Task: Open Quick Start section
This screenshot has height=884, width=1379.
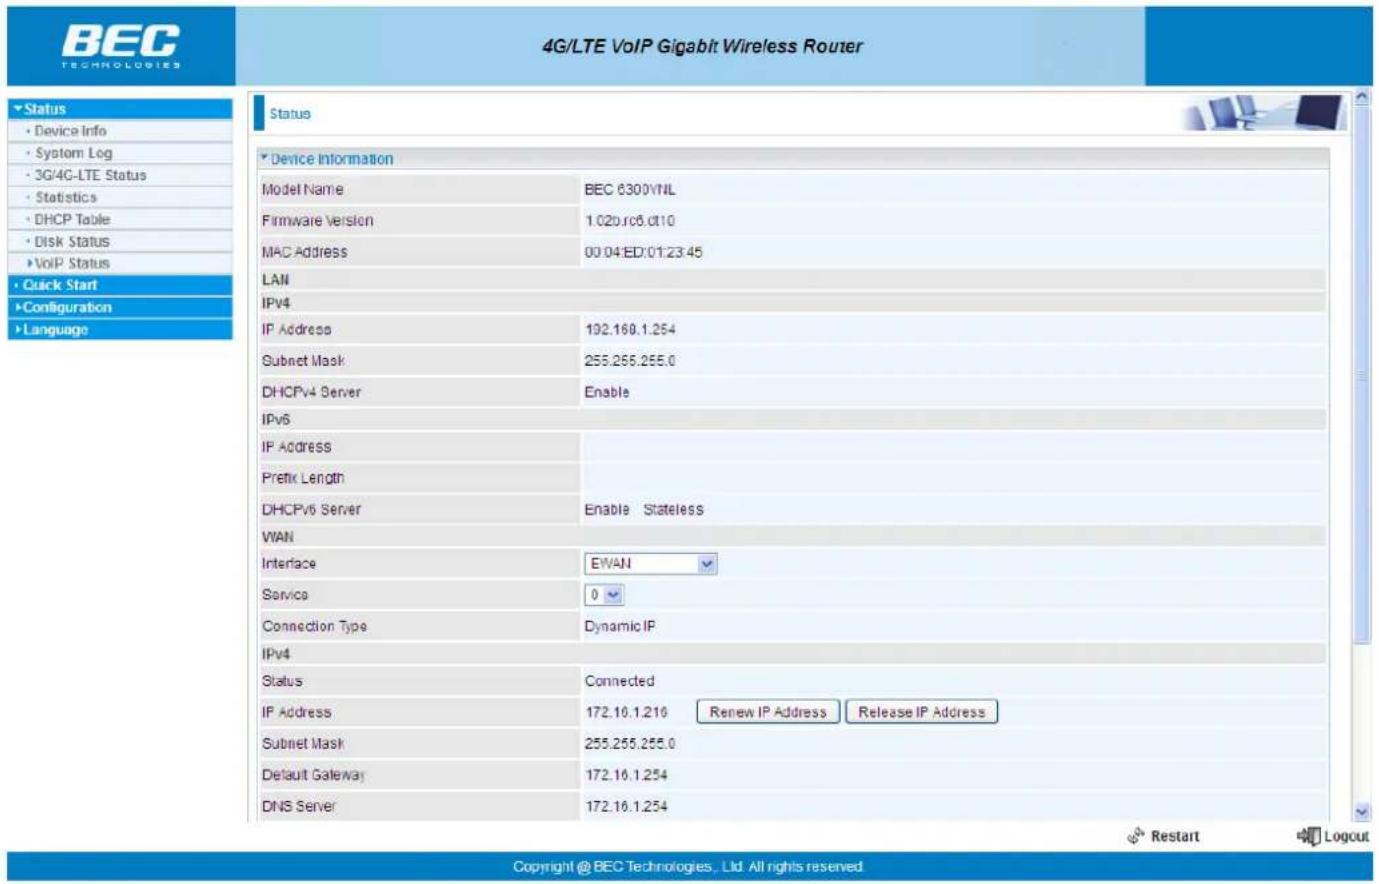Action: (120, 285)
